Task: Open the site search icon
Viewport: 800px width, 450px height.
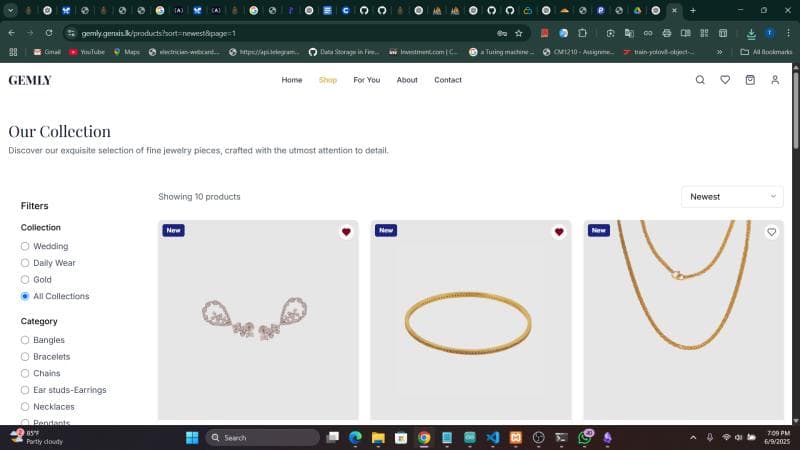Action: tap(700, 80)
